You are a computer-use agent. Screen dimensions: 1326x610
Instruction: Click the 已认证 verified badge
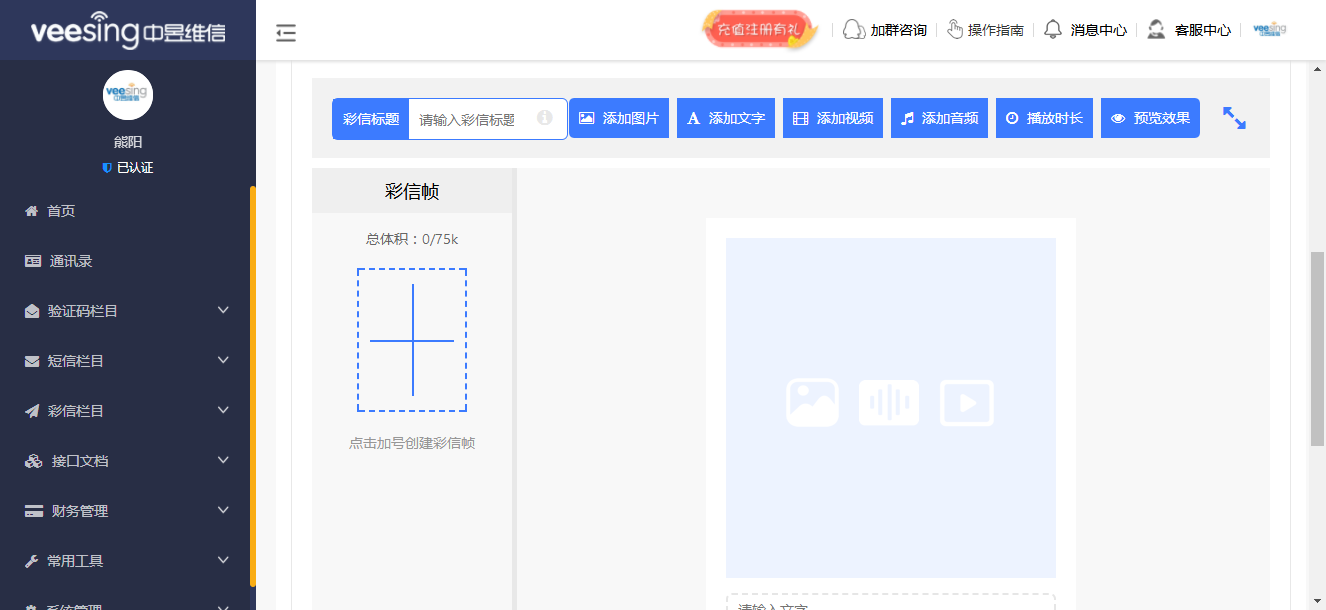point(128,168)
